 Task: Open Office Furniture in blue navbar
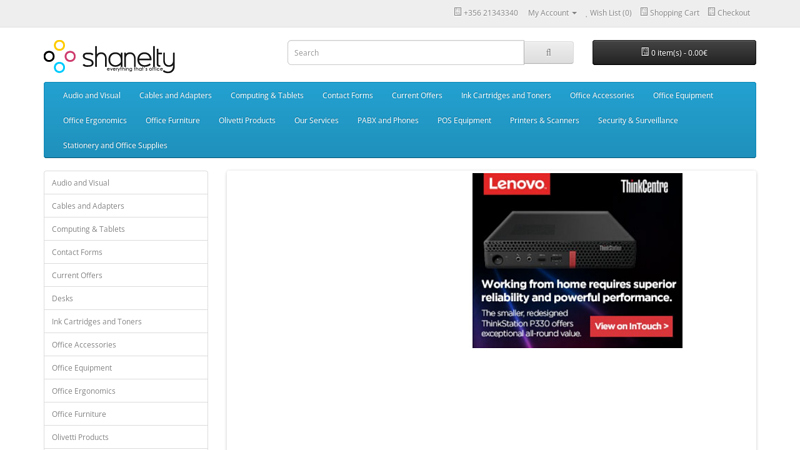point(172,120)
